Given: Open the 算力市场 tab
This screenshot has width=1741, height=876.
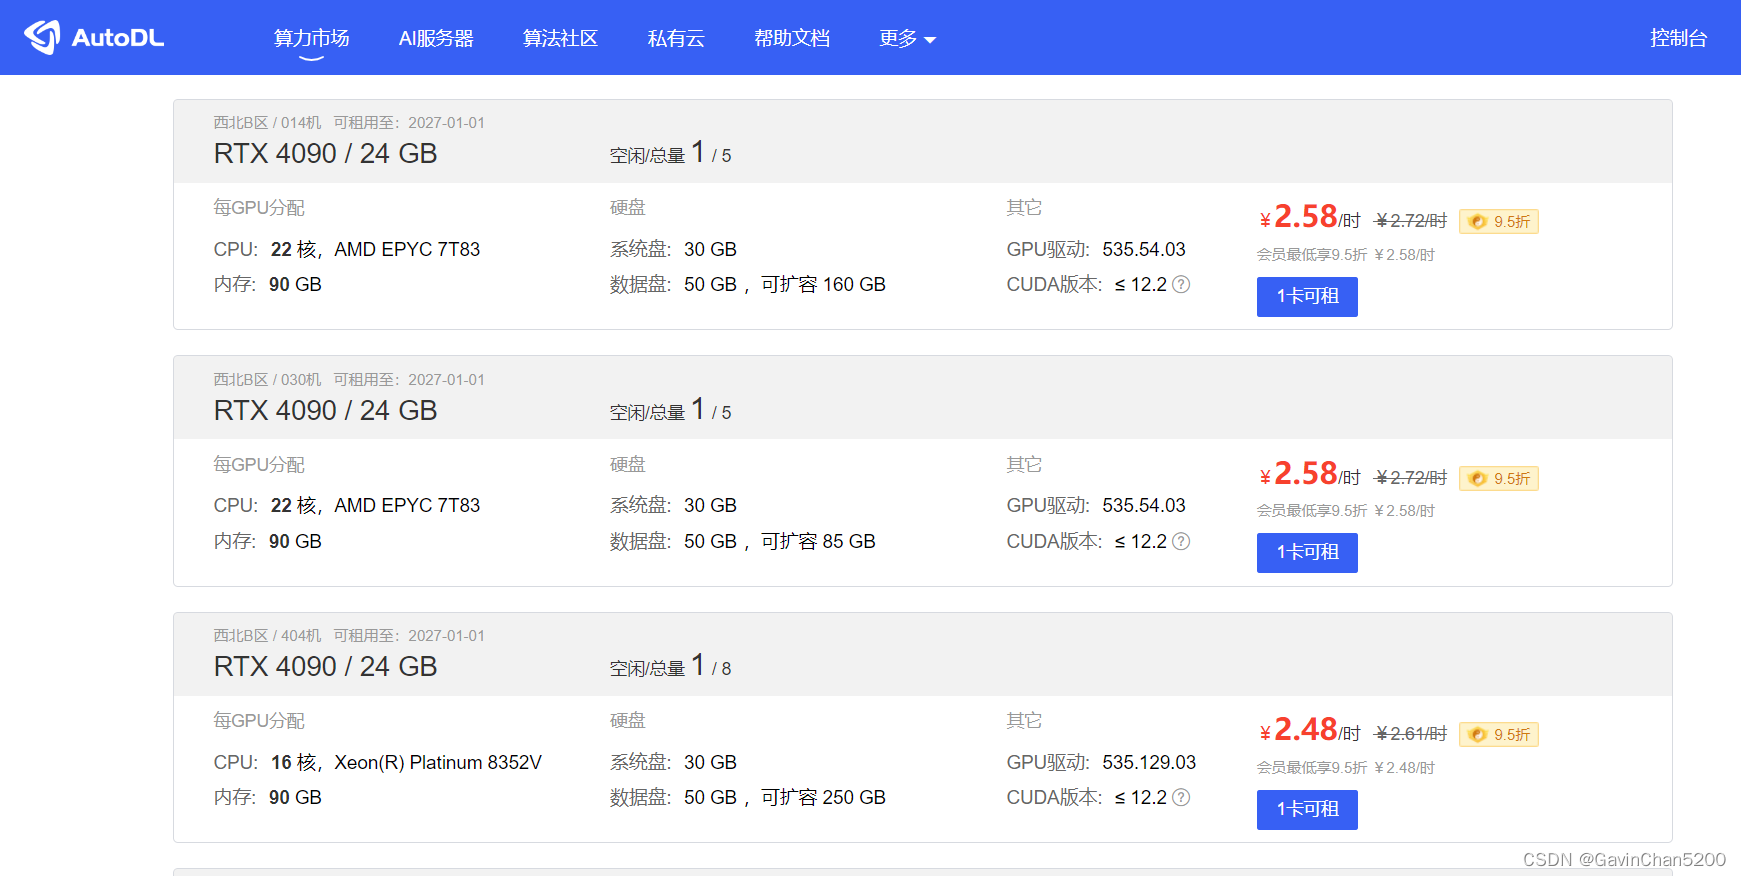Looking at the screenshot, I should (311, 38).
